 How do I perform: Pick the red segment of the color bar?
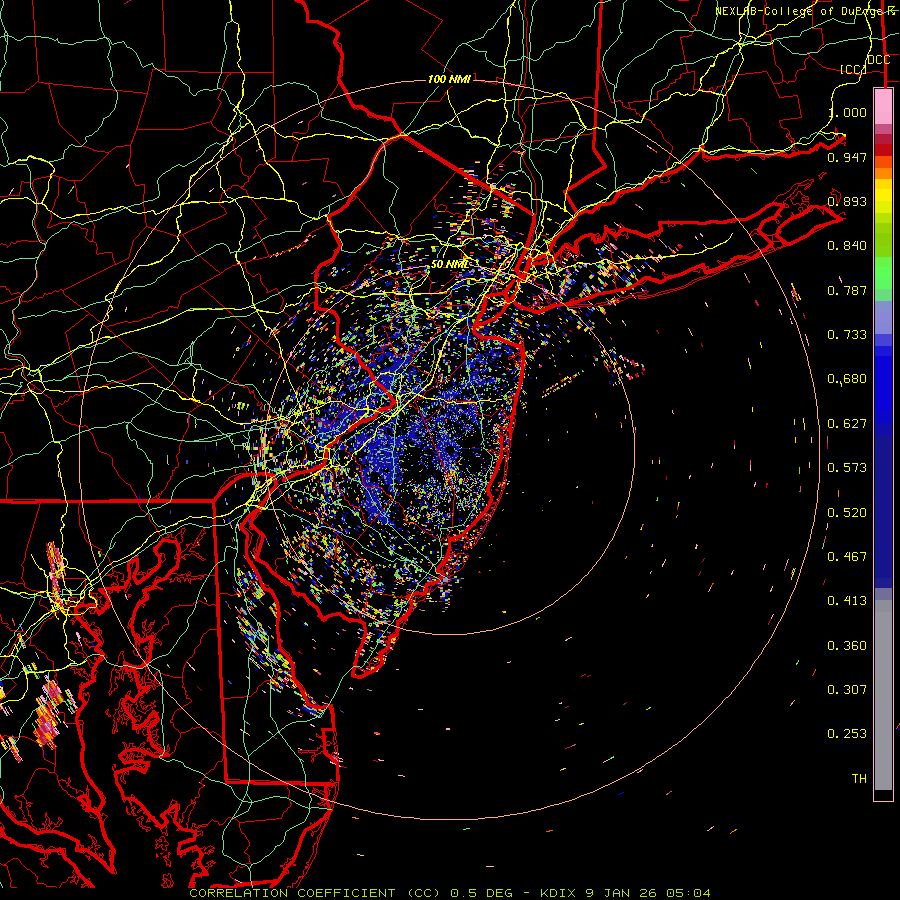coord(883,150)
